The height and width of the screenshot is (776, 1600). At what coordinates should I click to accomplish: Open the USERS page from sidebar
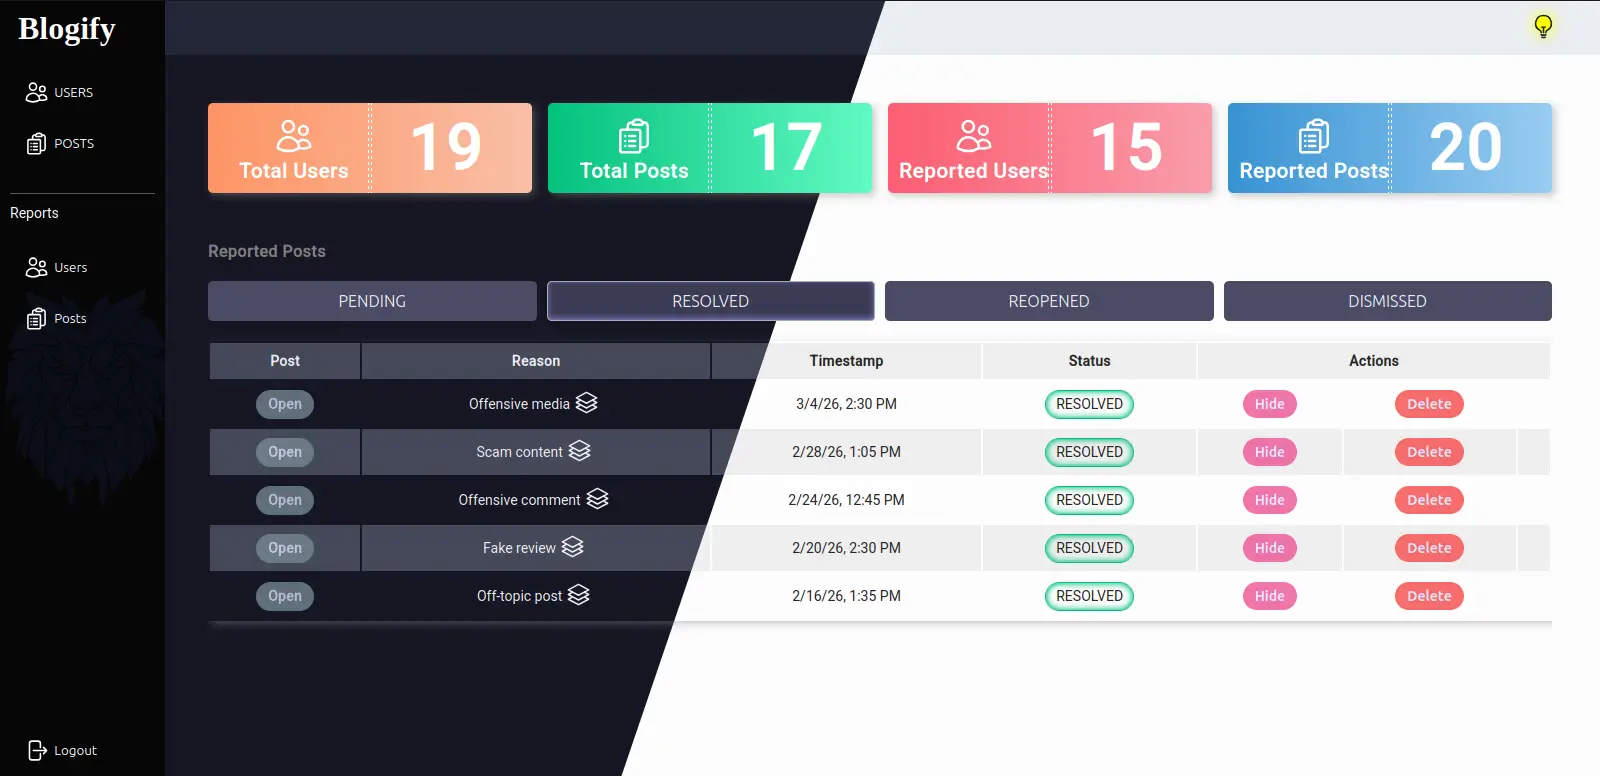coord(60,92)
